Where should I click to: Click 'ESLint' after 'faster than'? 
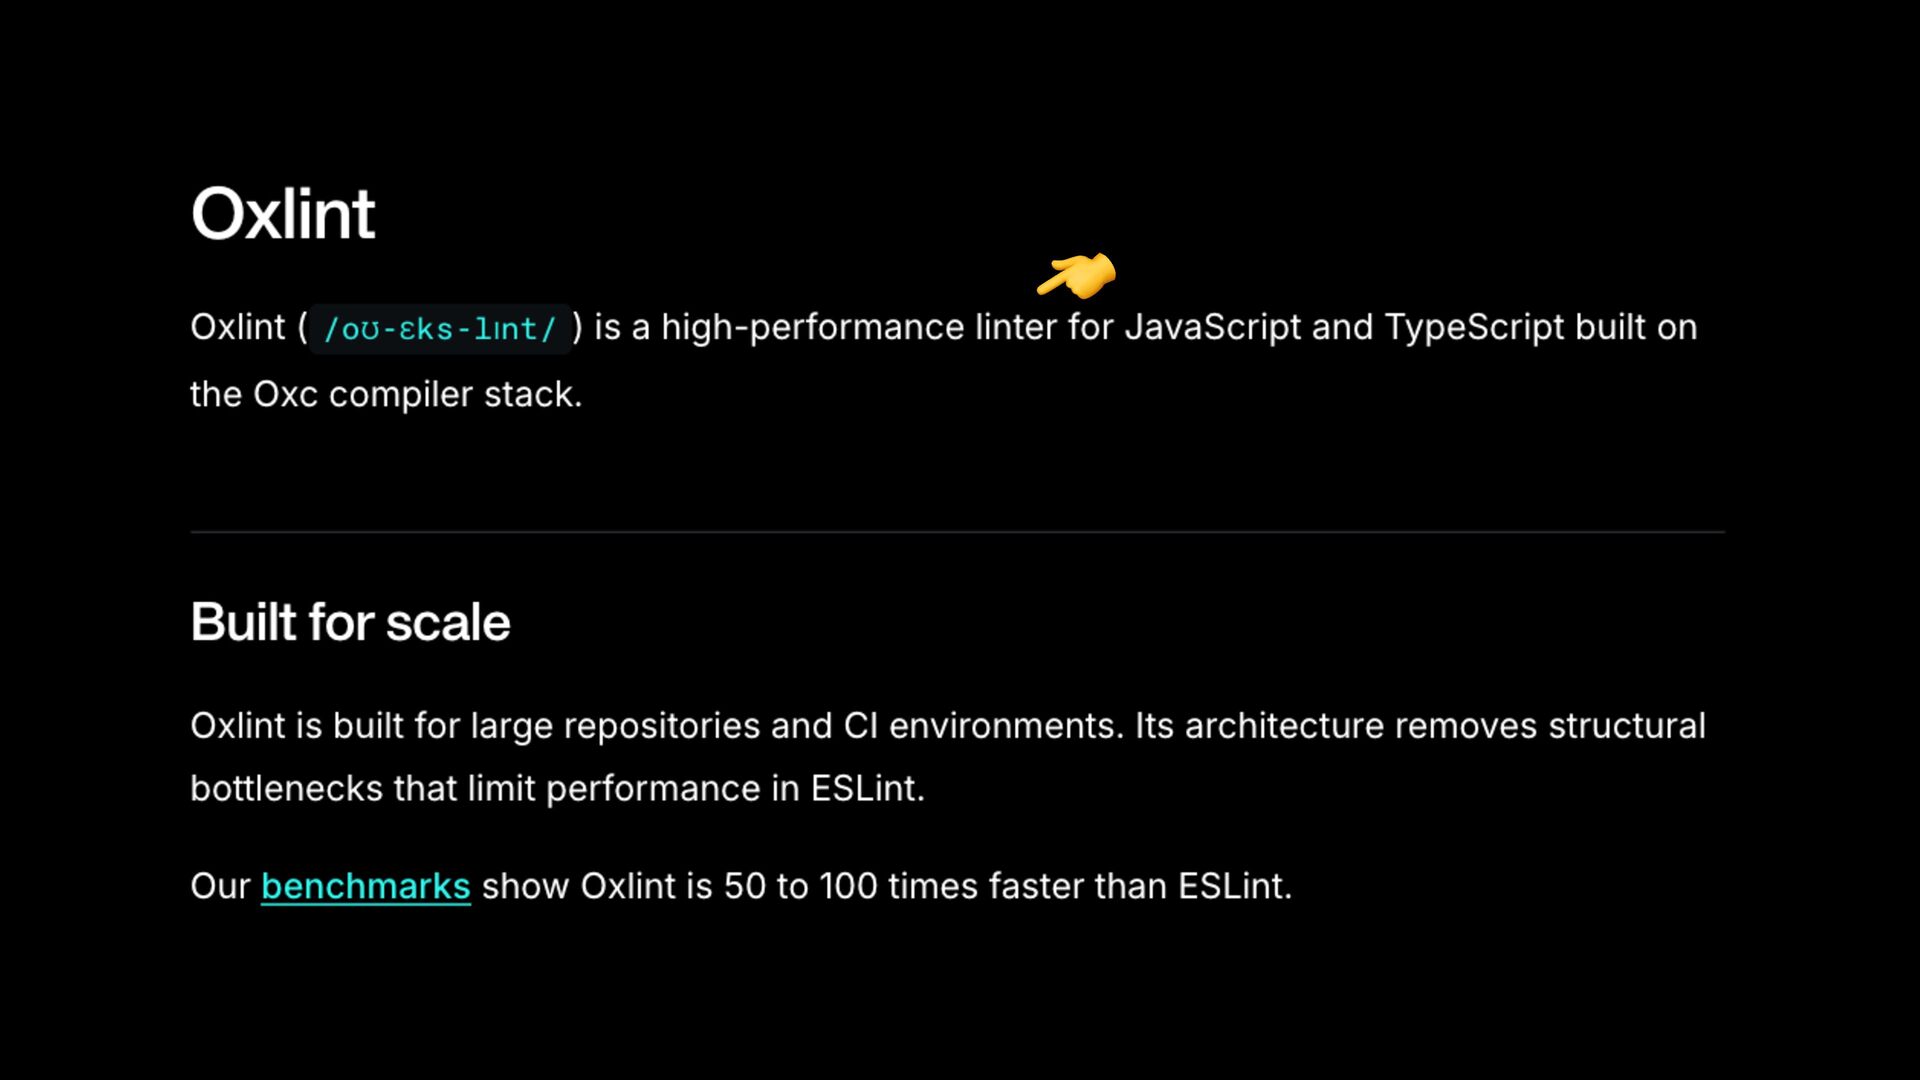click(1232, 887)
